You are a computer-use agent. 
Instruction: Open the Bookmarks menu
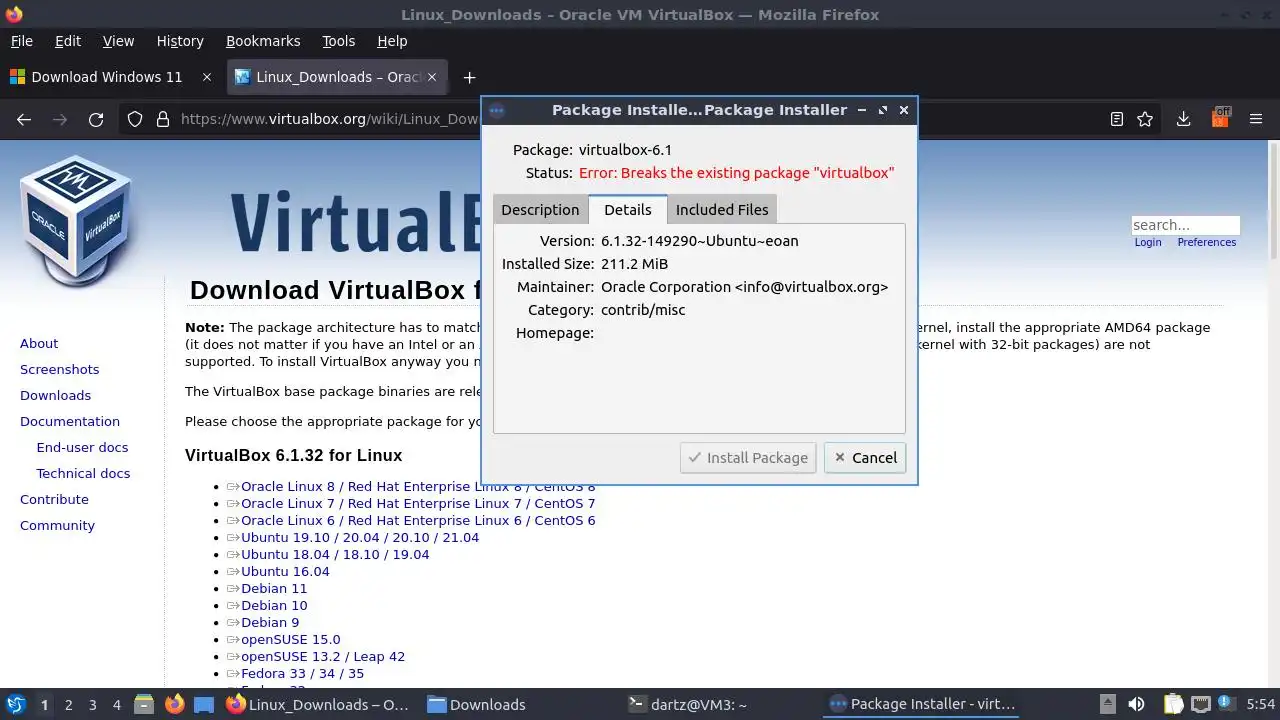pos(263,41)
